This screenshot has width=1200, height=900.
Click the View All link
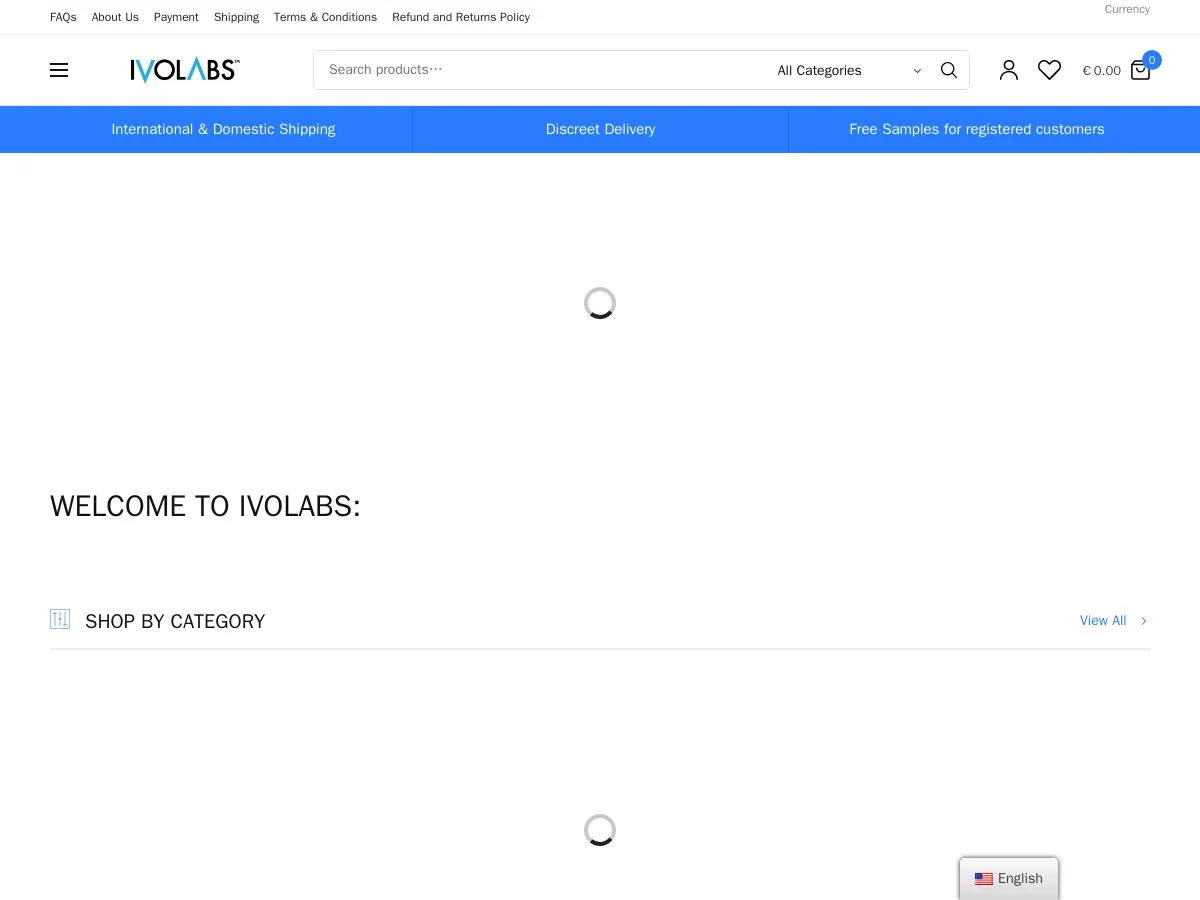[x=1103, y=620]
